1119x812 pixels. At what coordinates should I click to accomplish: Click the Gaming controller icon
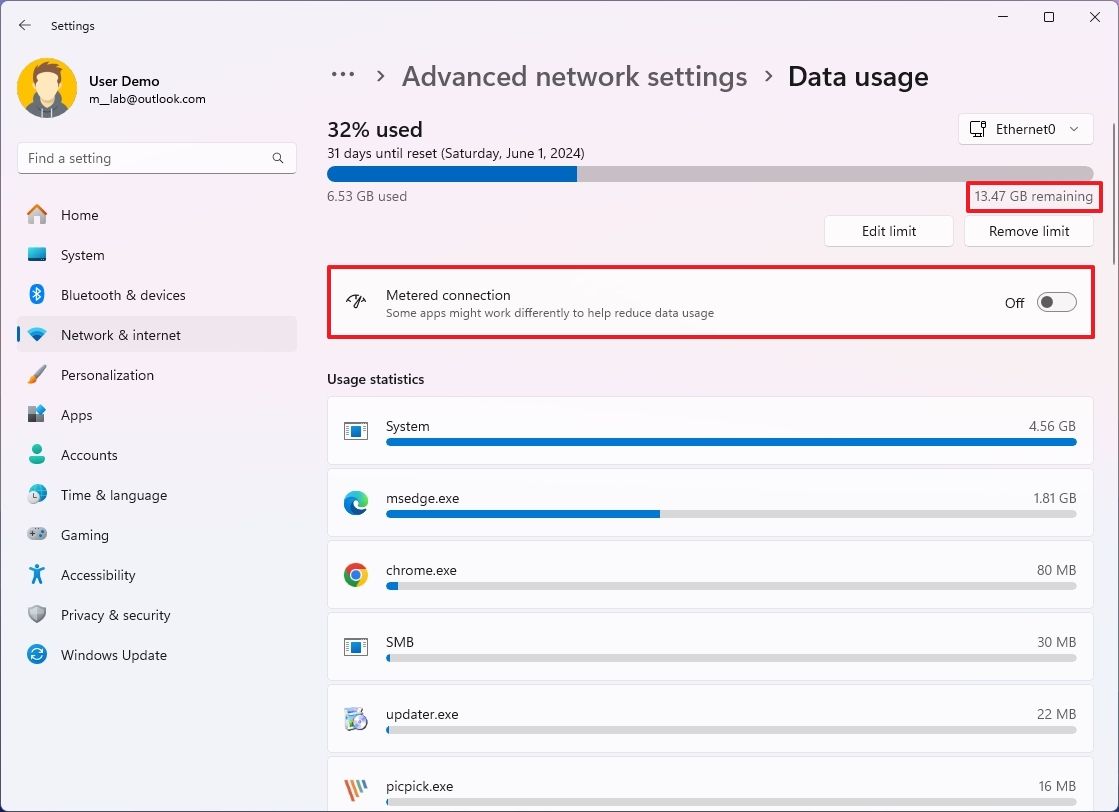click(38, 535)
